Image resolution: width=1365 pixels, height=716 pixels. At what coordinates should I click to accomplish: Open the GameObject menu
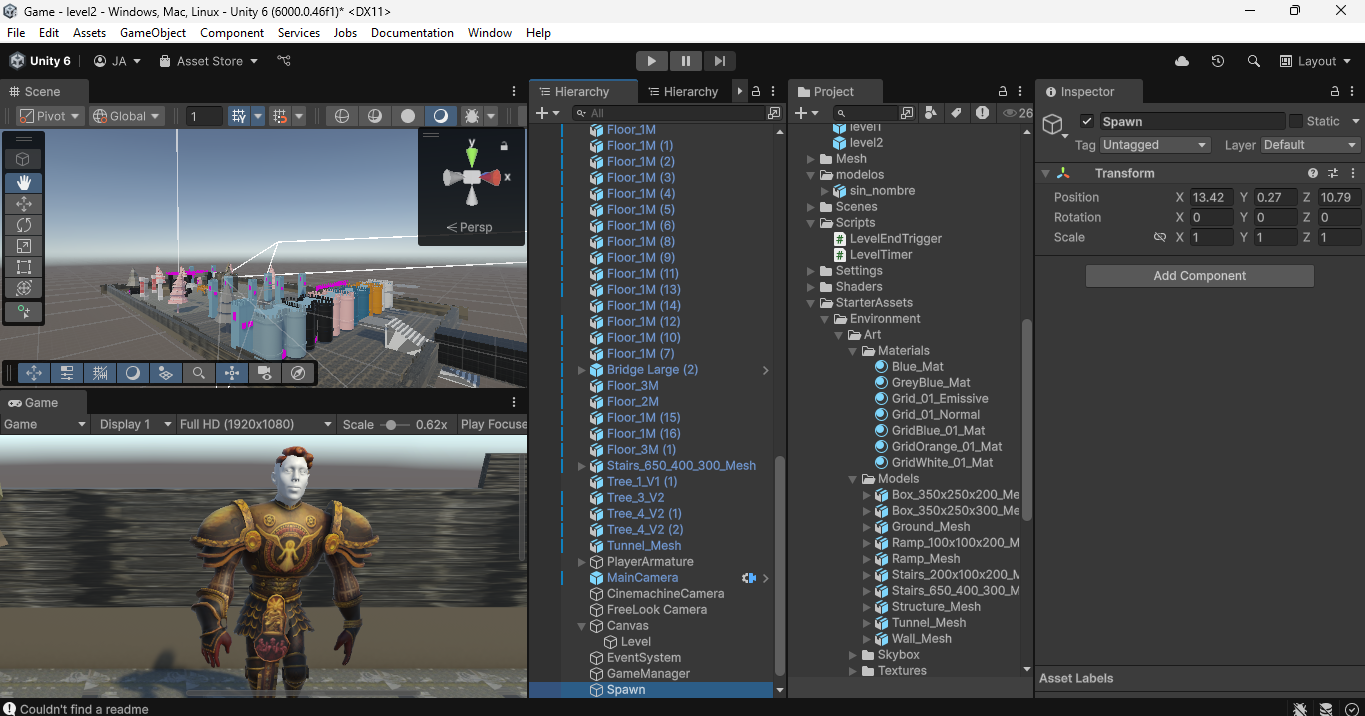(153, 33)
